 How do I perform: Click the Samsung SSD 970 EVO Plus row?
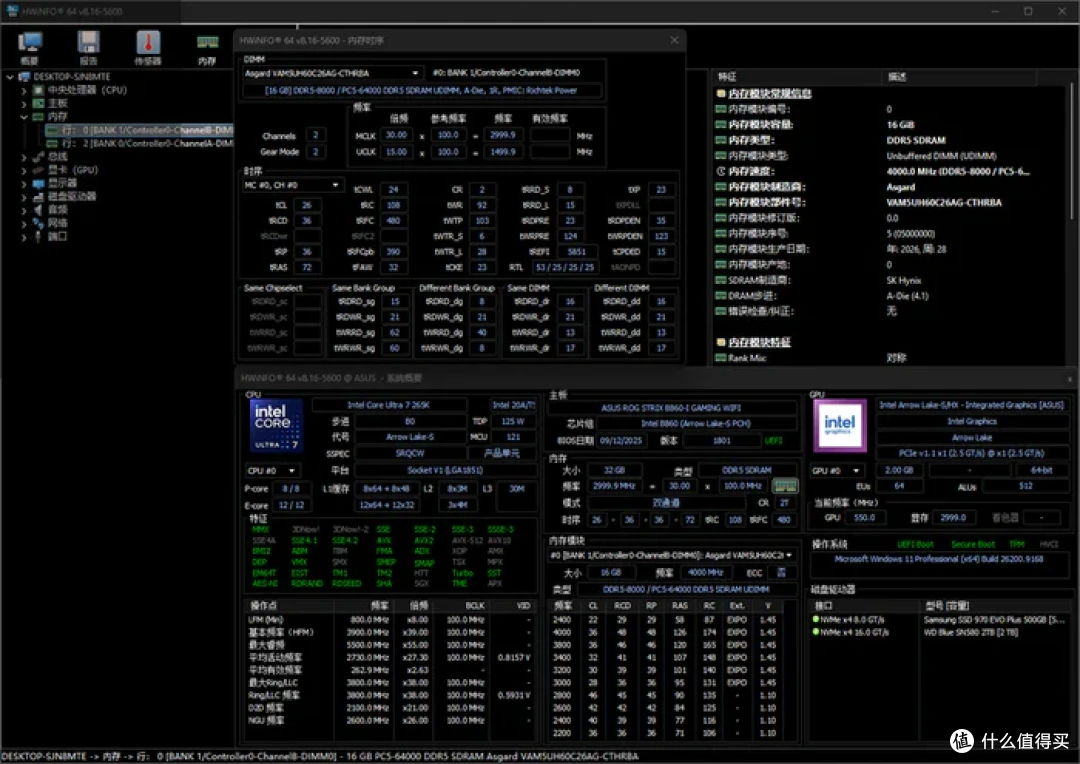939,620
